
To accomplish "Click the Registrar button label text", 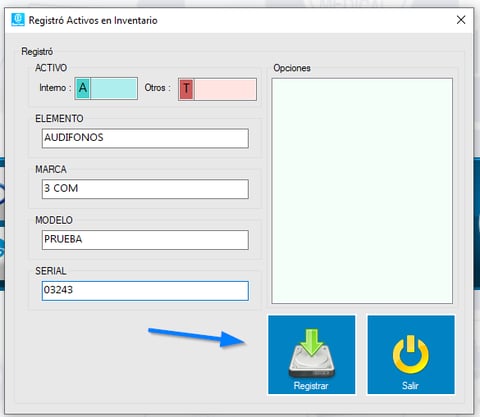I will pos(311,386).
